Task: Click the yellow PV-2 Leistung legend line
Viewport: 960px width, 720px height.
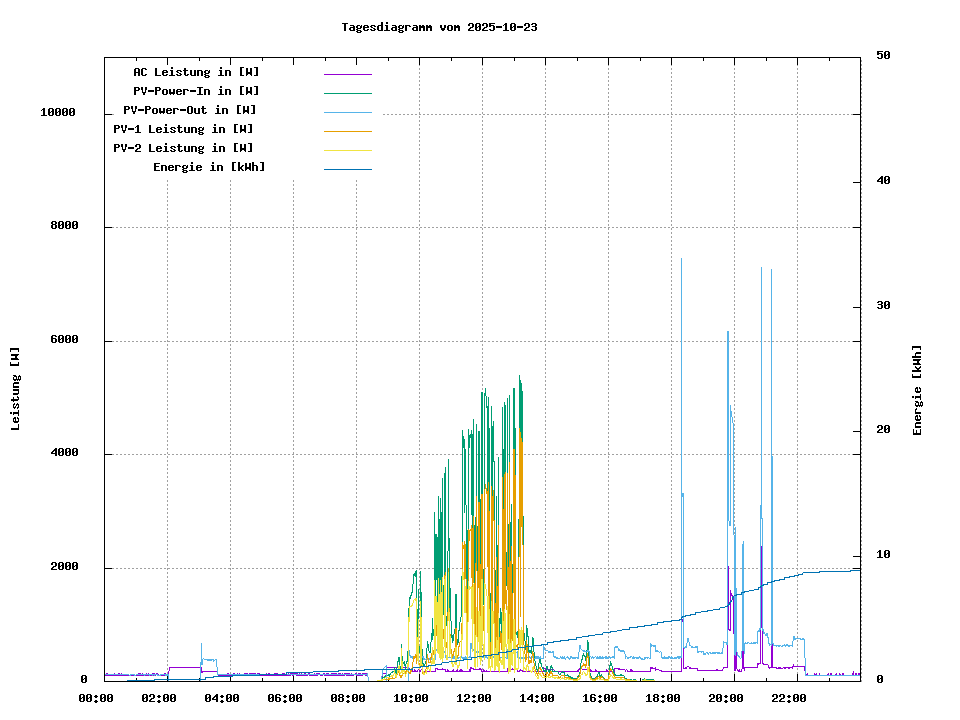Action: [347, 150]
